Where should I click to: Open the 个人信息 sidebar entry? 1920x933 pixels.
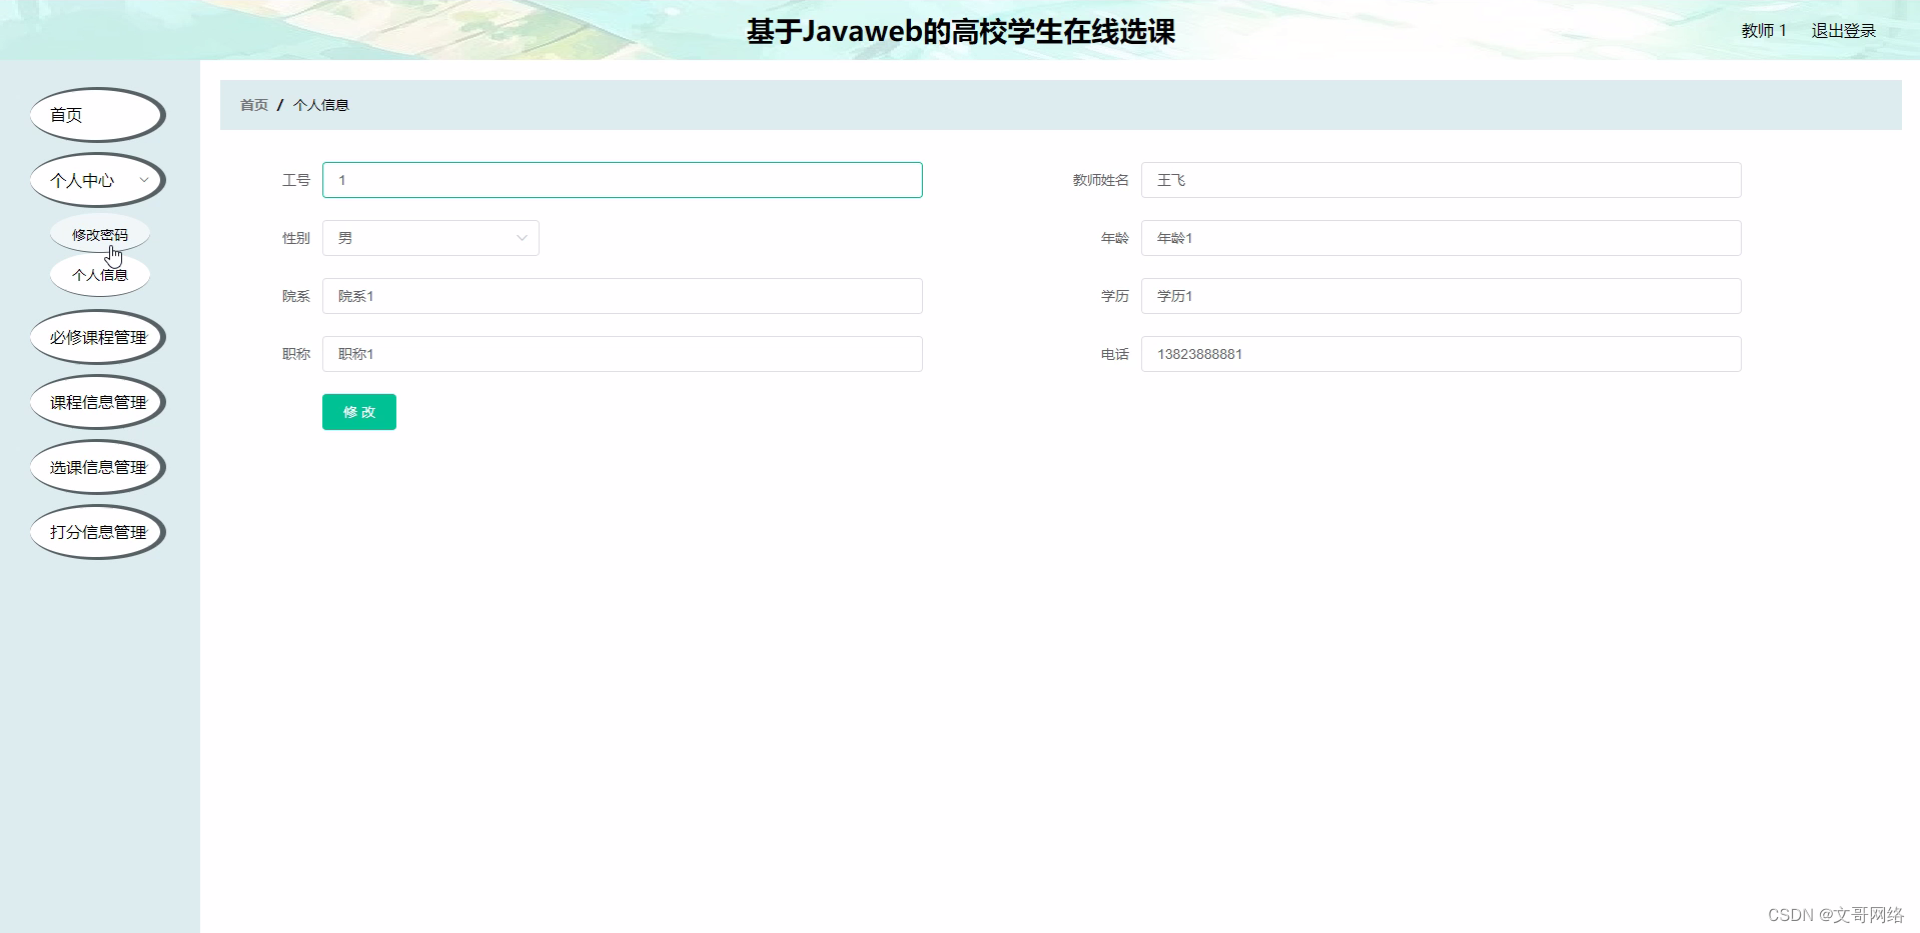100,274
